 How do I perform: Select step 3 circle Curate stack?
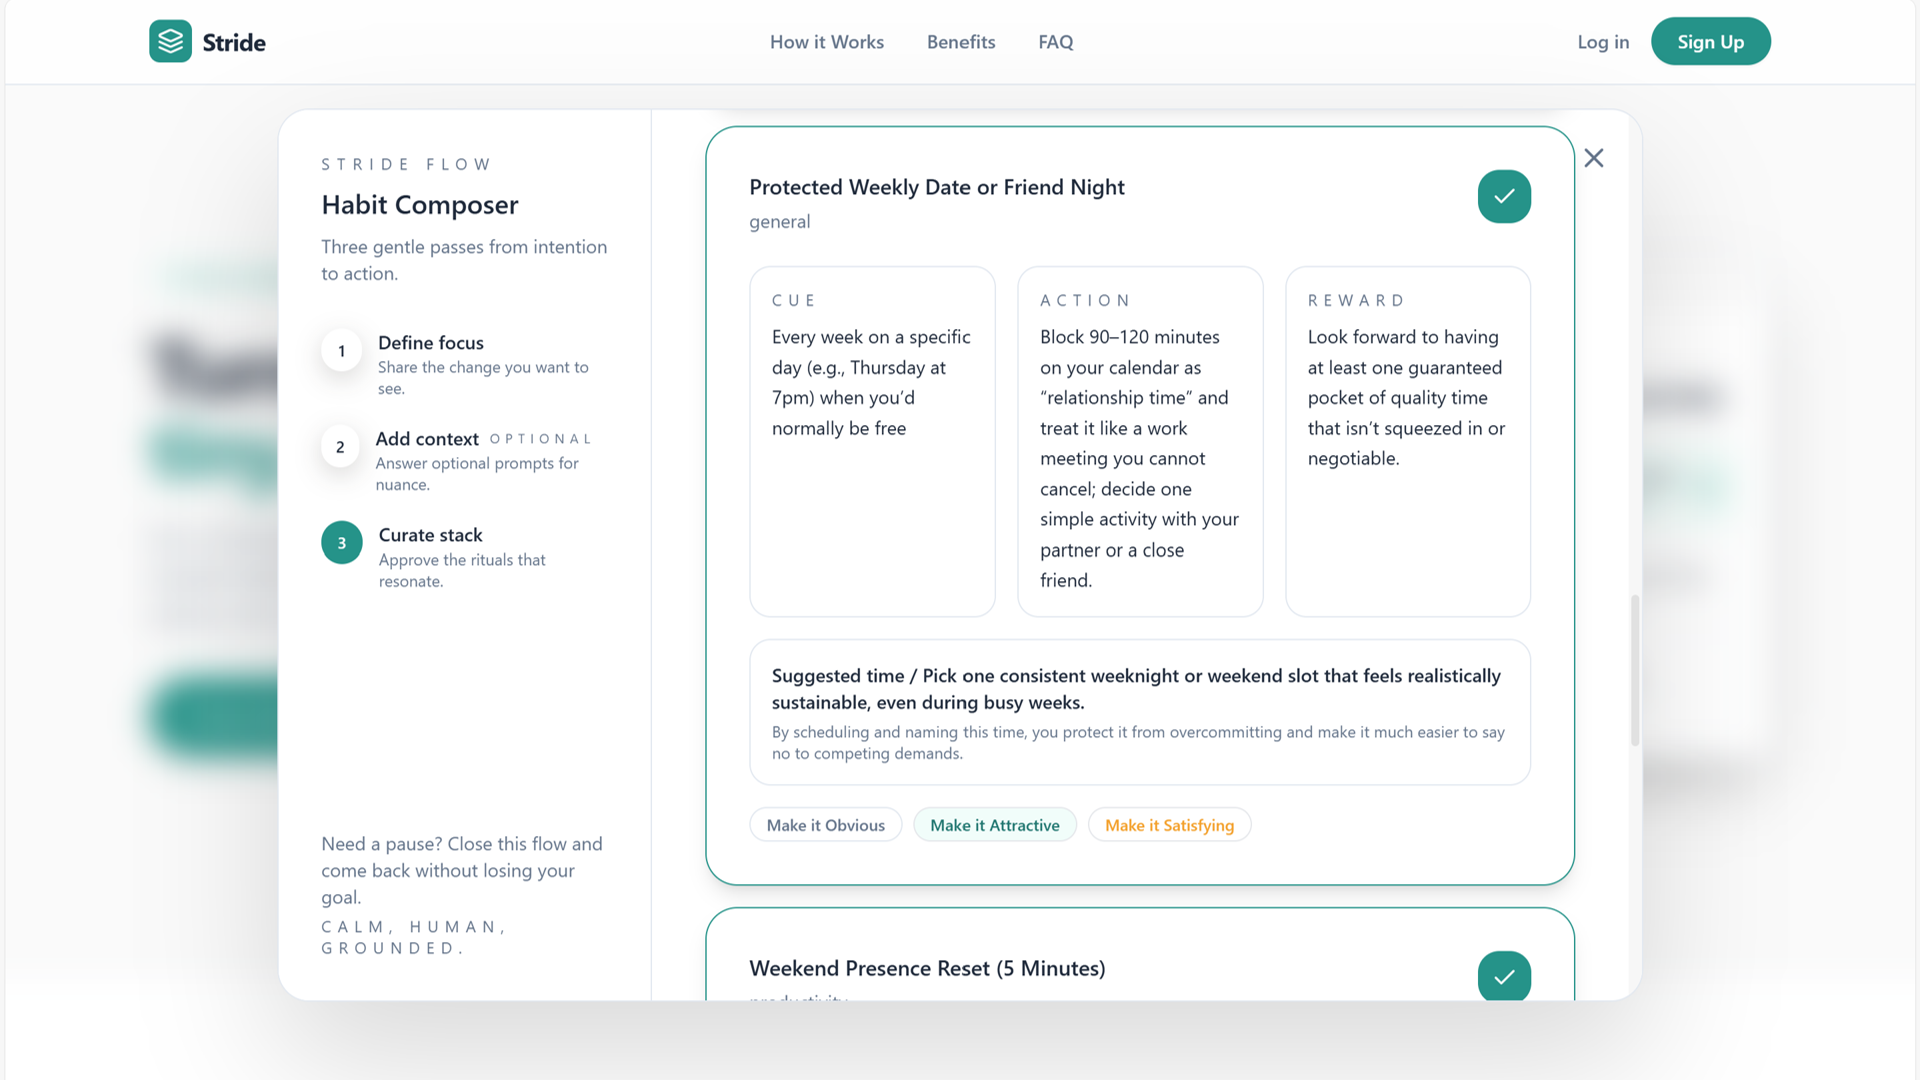[341, 543]
